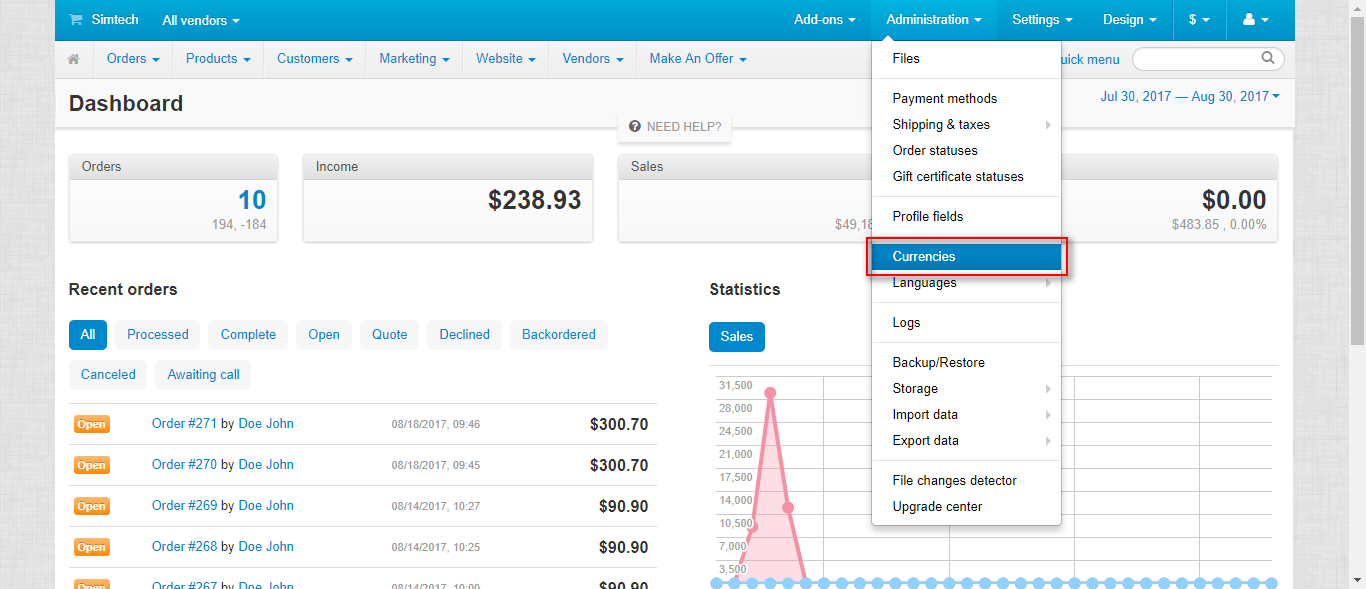Click the 08/14/2017, 10:27 timestamp
Viewport: 1366px width, 589px height.
pyautogui.click(x=436, y=507)
